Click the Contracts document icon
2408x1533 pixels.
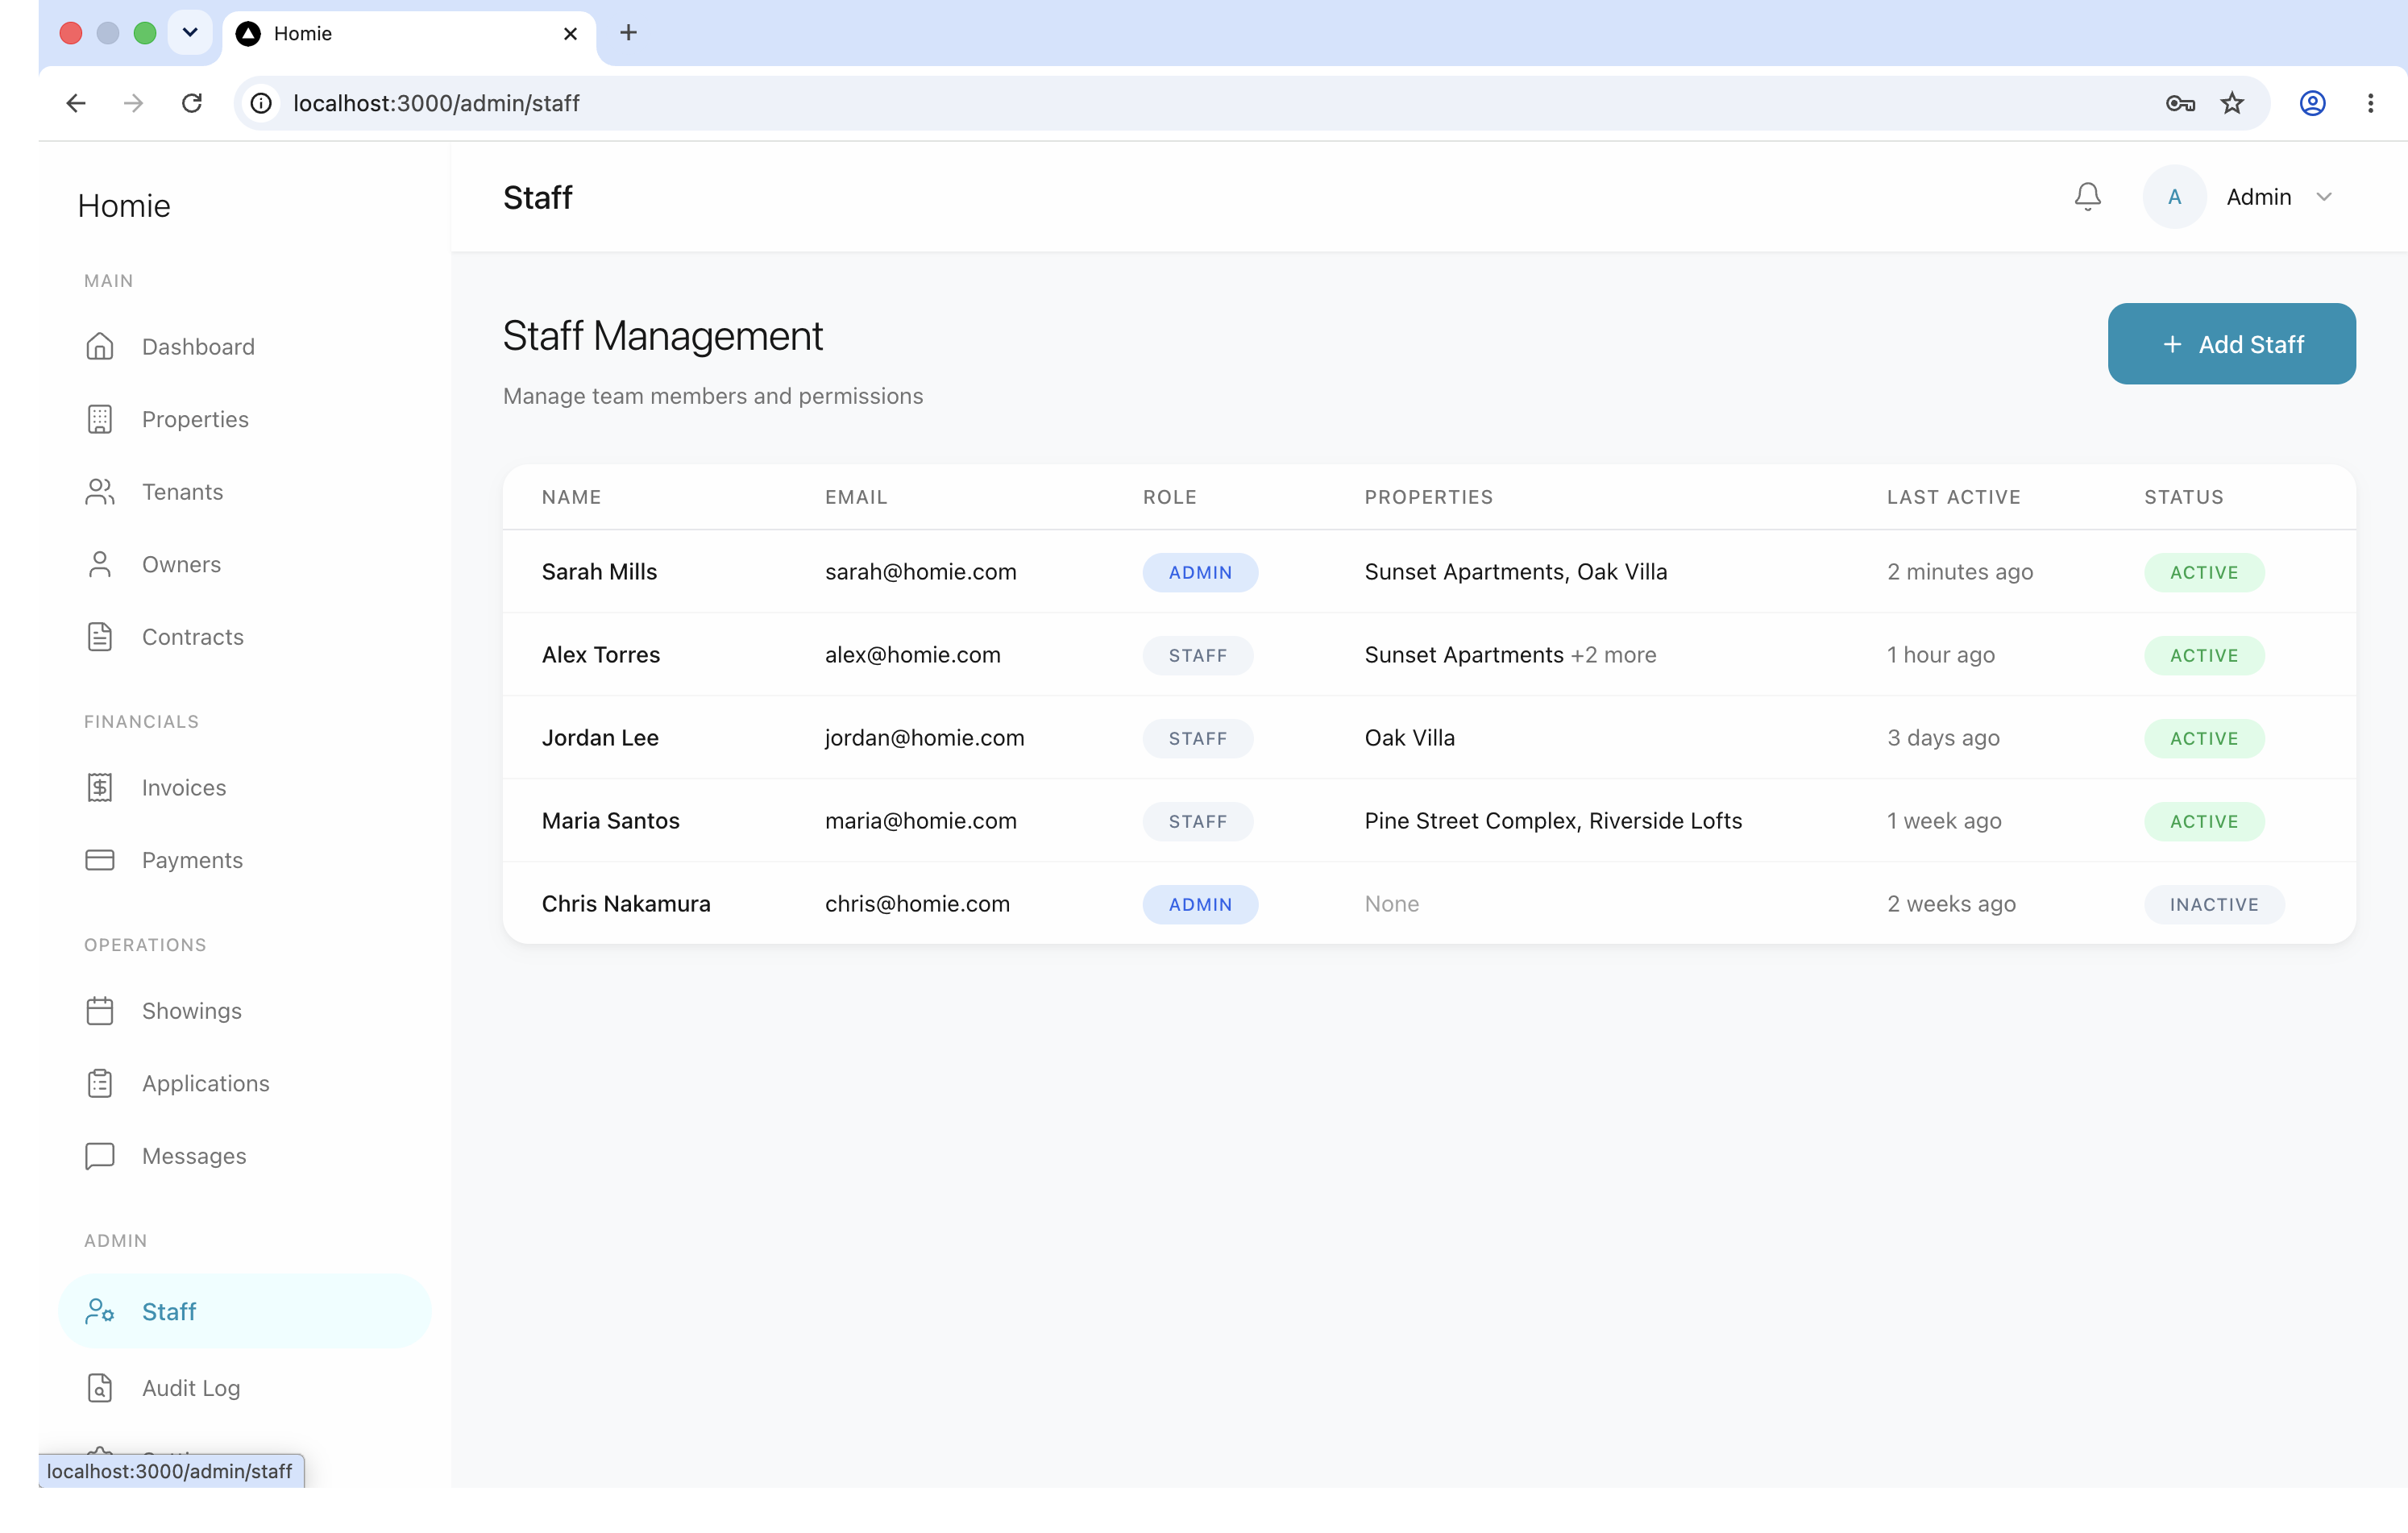pyautogui.click(x=100, y=637)
